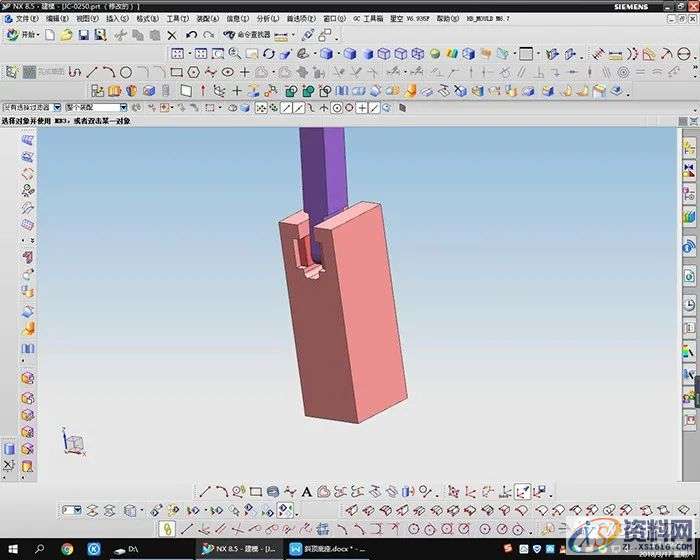Open the 文件(F) menu

[27, 18]
